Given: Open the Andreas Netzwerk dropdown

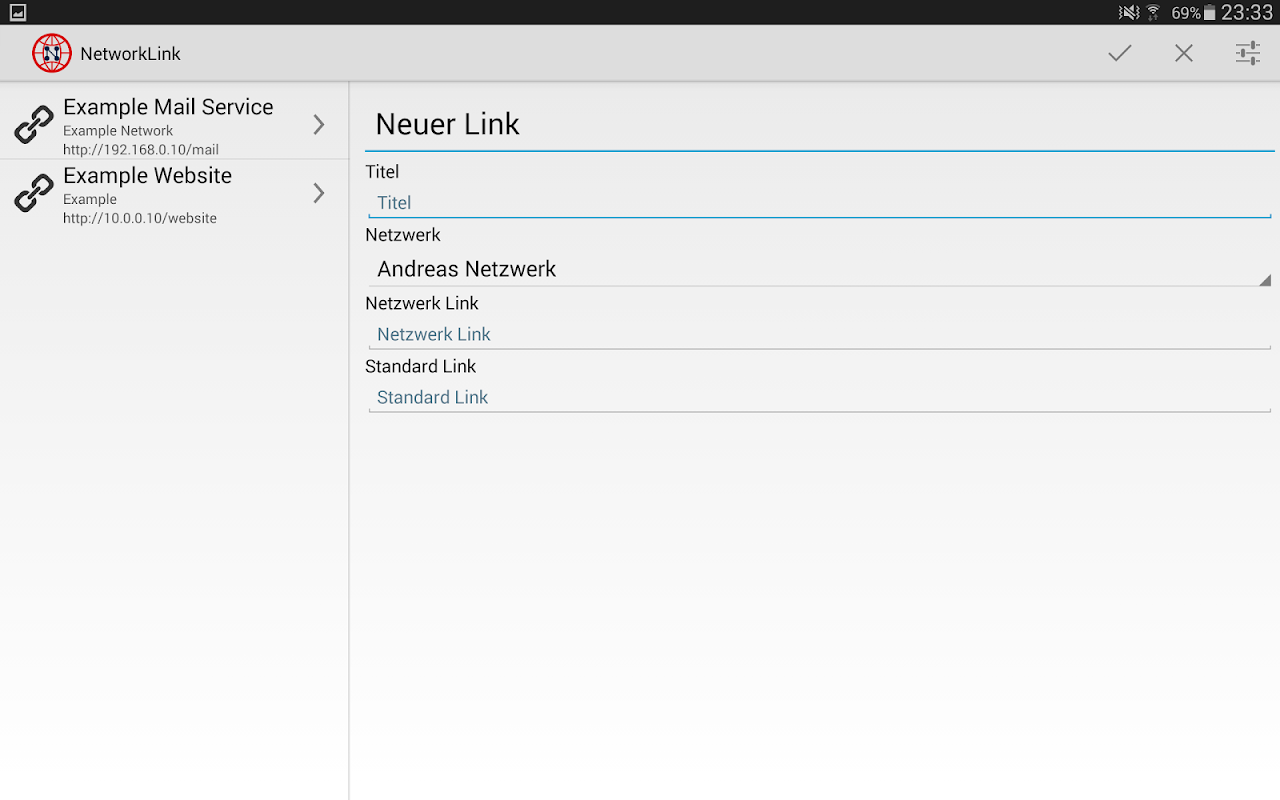Looking at the screenshot, I should pyautogui.click(x=818, y=269).
